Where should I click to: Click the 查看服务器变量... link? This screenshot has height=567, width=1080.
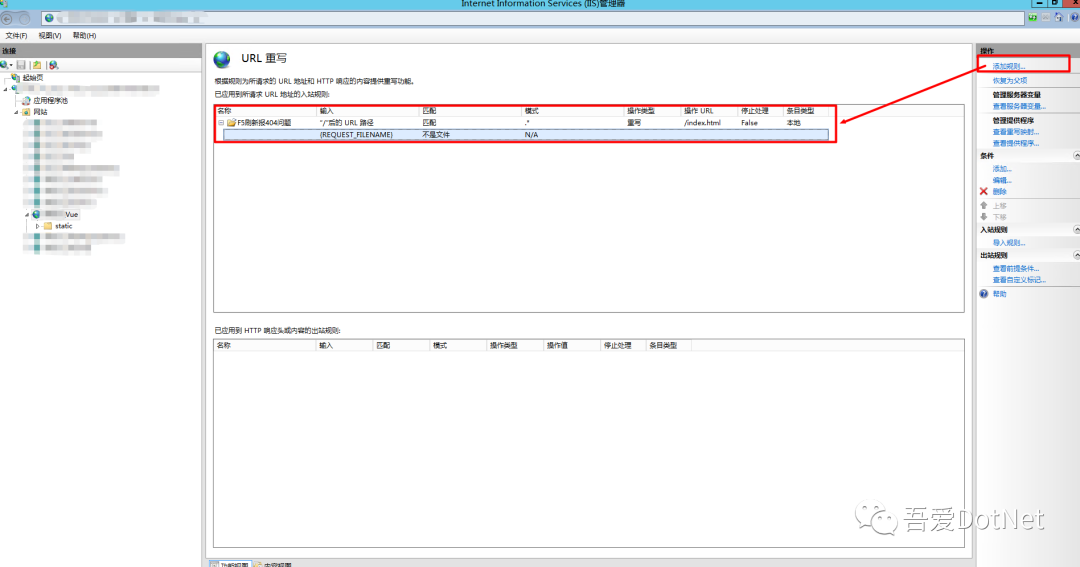pos(1018,106)
